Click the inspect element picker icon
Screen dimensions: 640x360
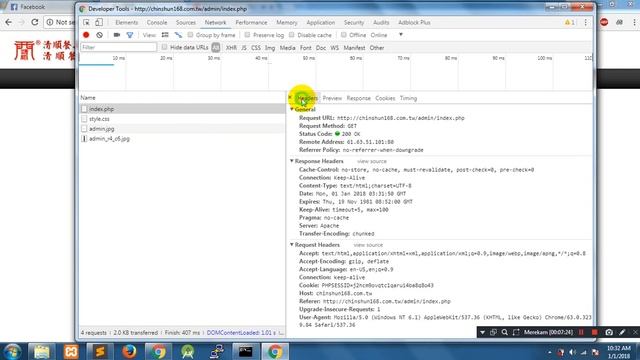click(x=87, y=22)
